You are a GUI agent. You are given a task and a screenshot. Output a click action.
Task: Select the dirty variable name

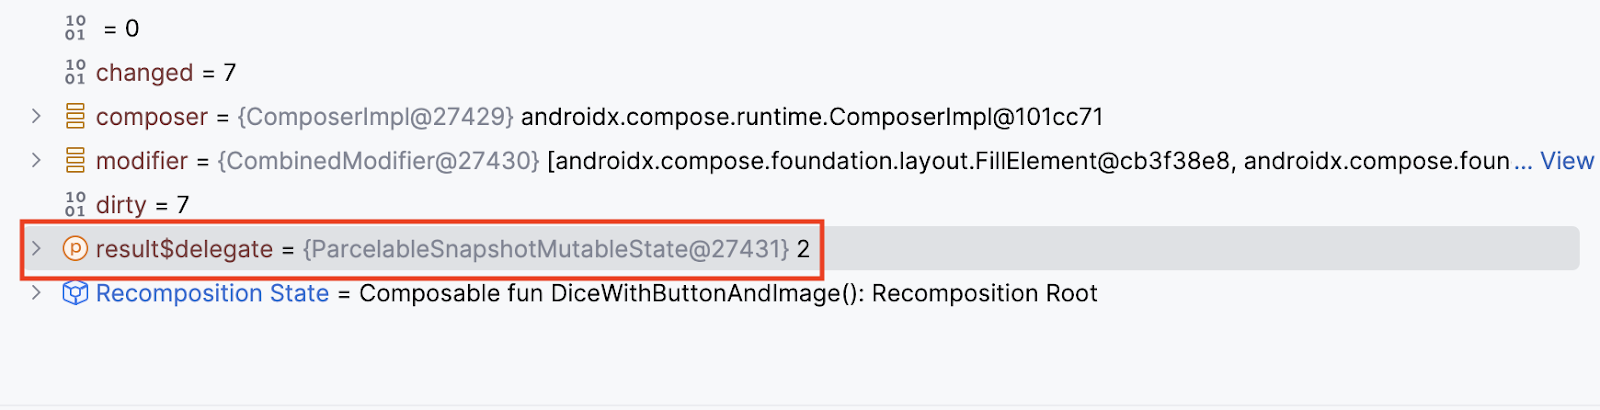pos(121,205)
